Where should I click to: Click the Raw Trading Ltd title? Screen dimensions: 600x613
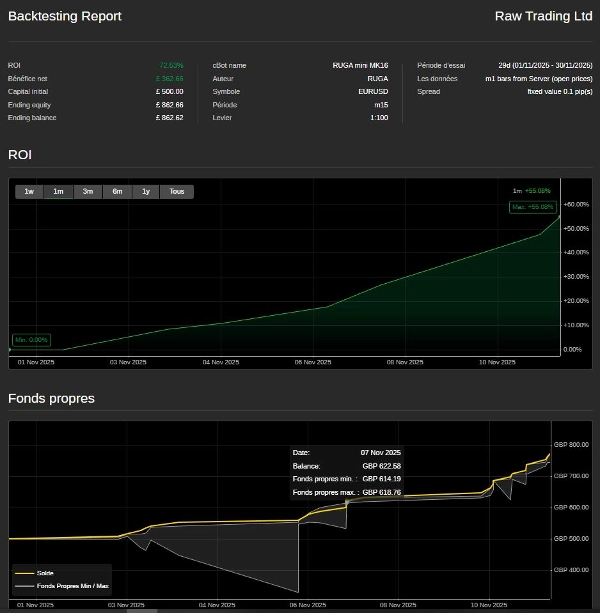pyautogui.click(x=543, y=16)
